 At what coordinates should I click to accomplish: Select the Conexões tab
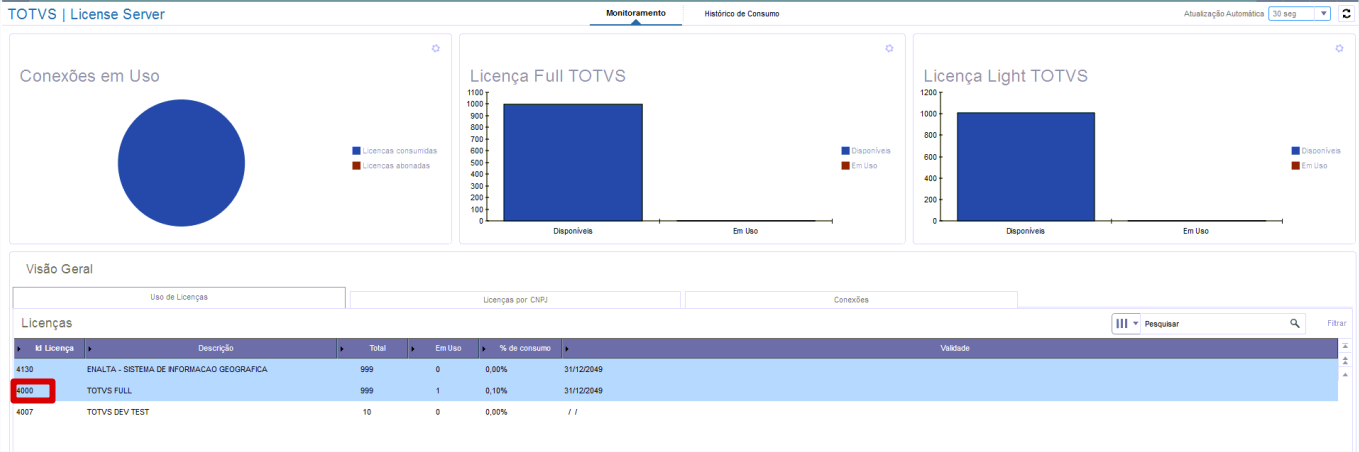[x=851, y=299]
